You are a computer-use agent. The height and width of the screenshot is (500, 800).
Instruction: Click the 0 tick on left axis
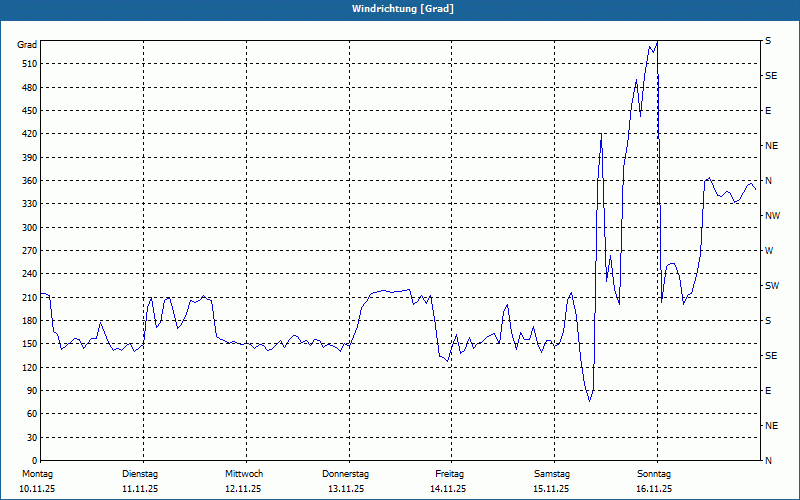(x=33, y=461)
